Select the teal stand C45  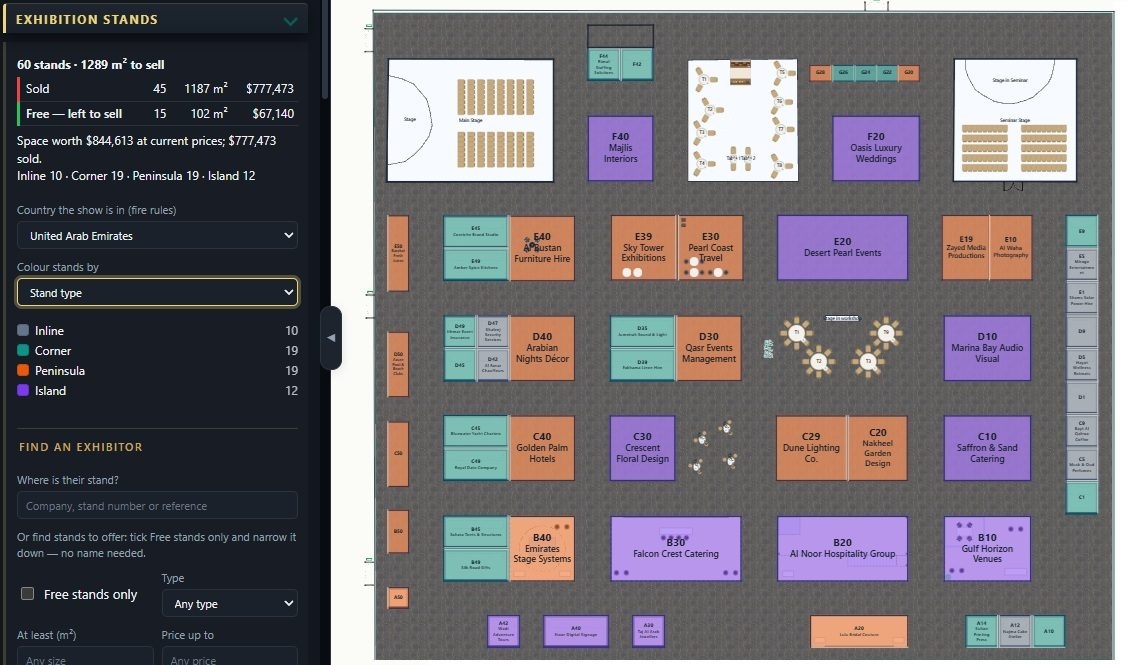click(x=476, y=431)
